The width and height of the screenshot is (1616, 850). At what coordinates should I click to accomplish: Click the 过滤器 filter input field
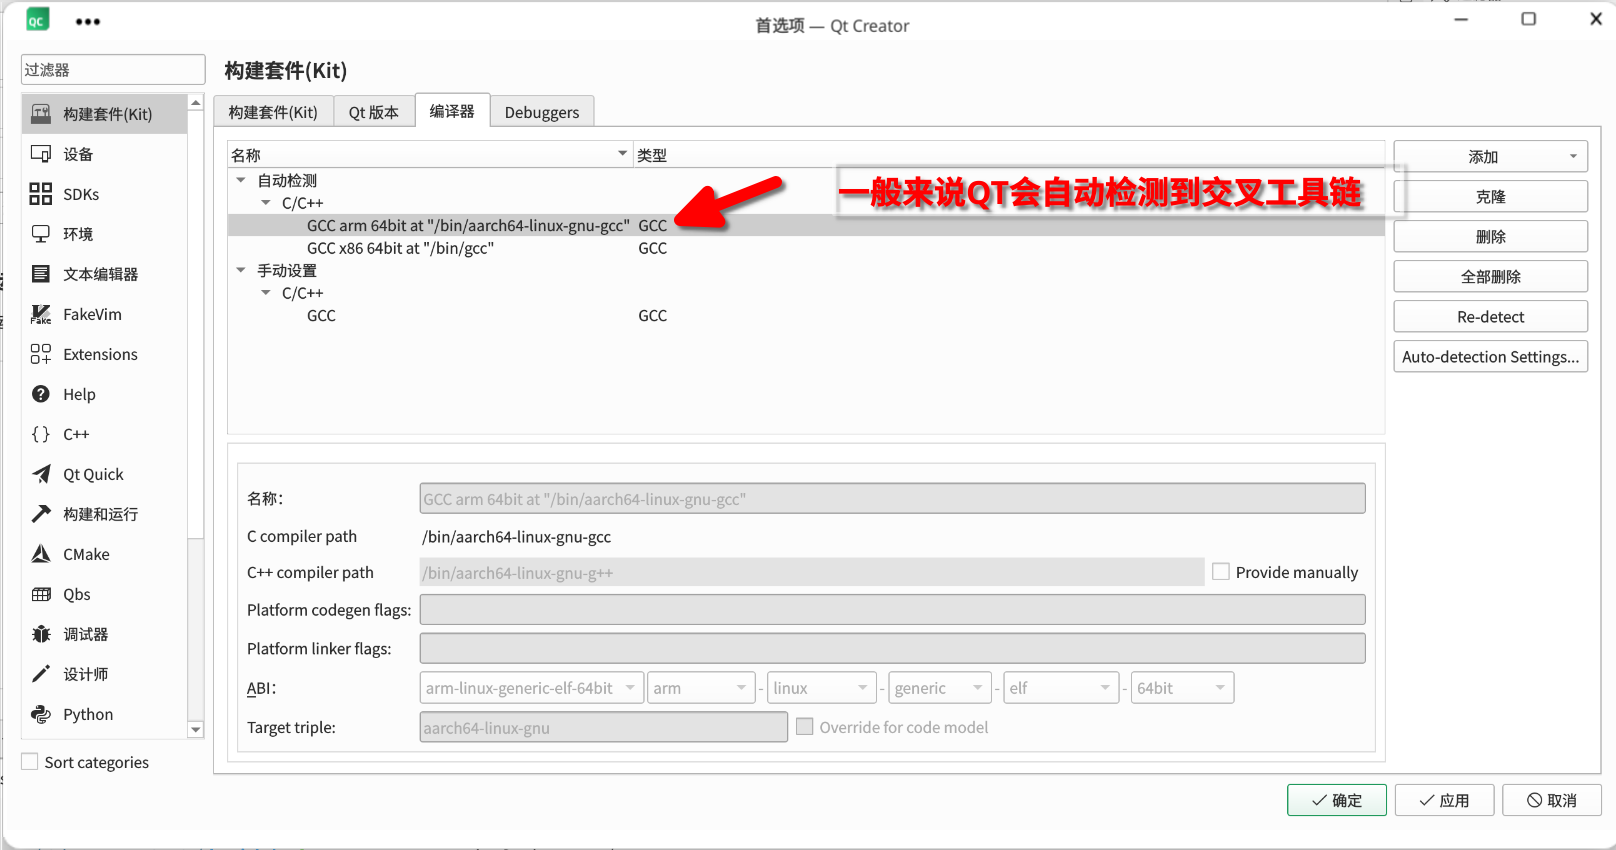pos(113,70)
